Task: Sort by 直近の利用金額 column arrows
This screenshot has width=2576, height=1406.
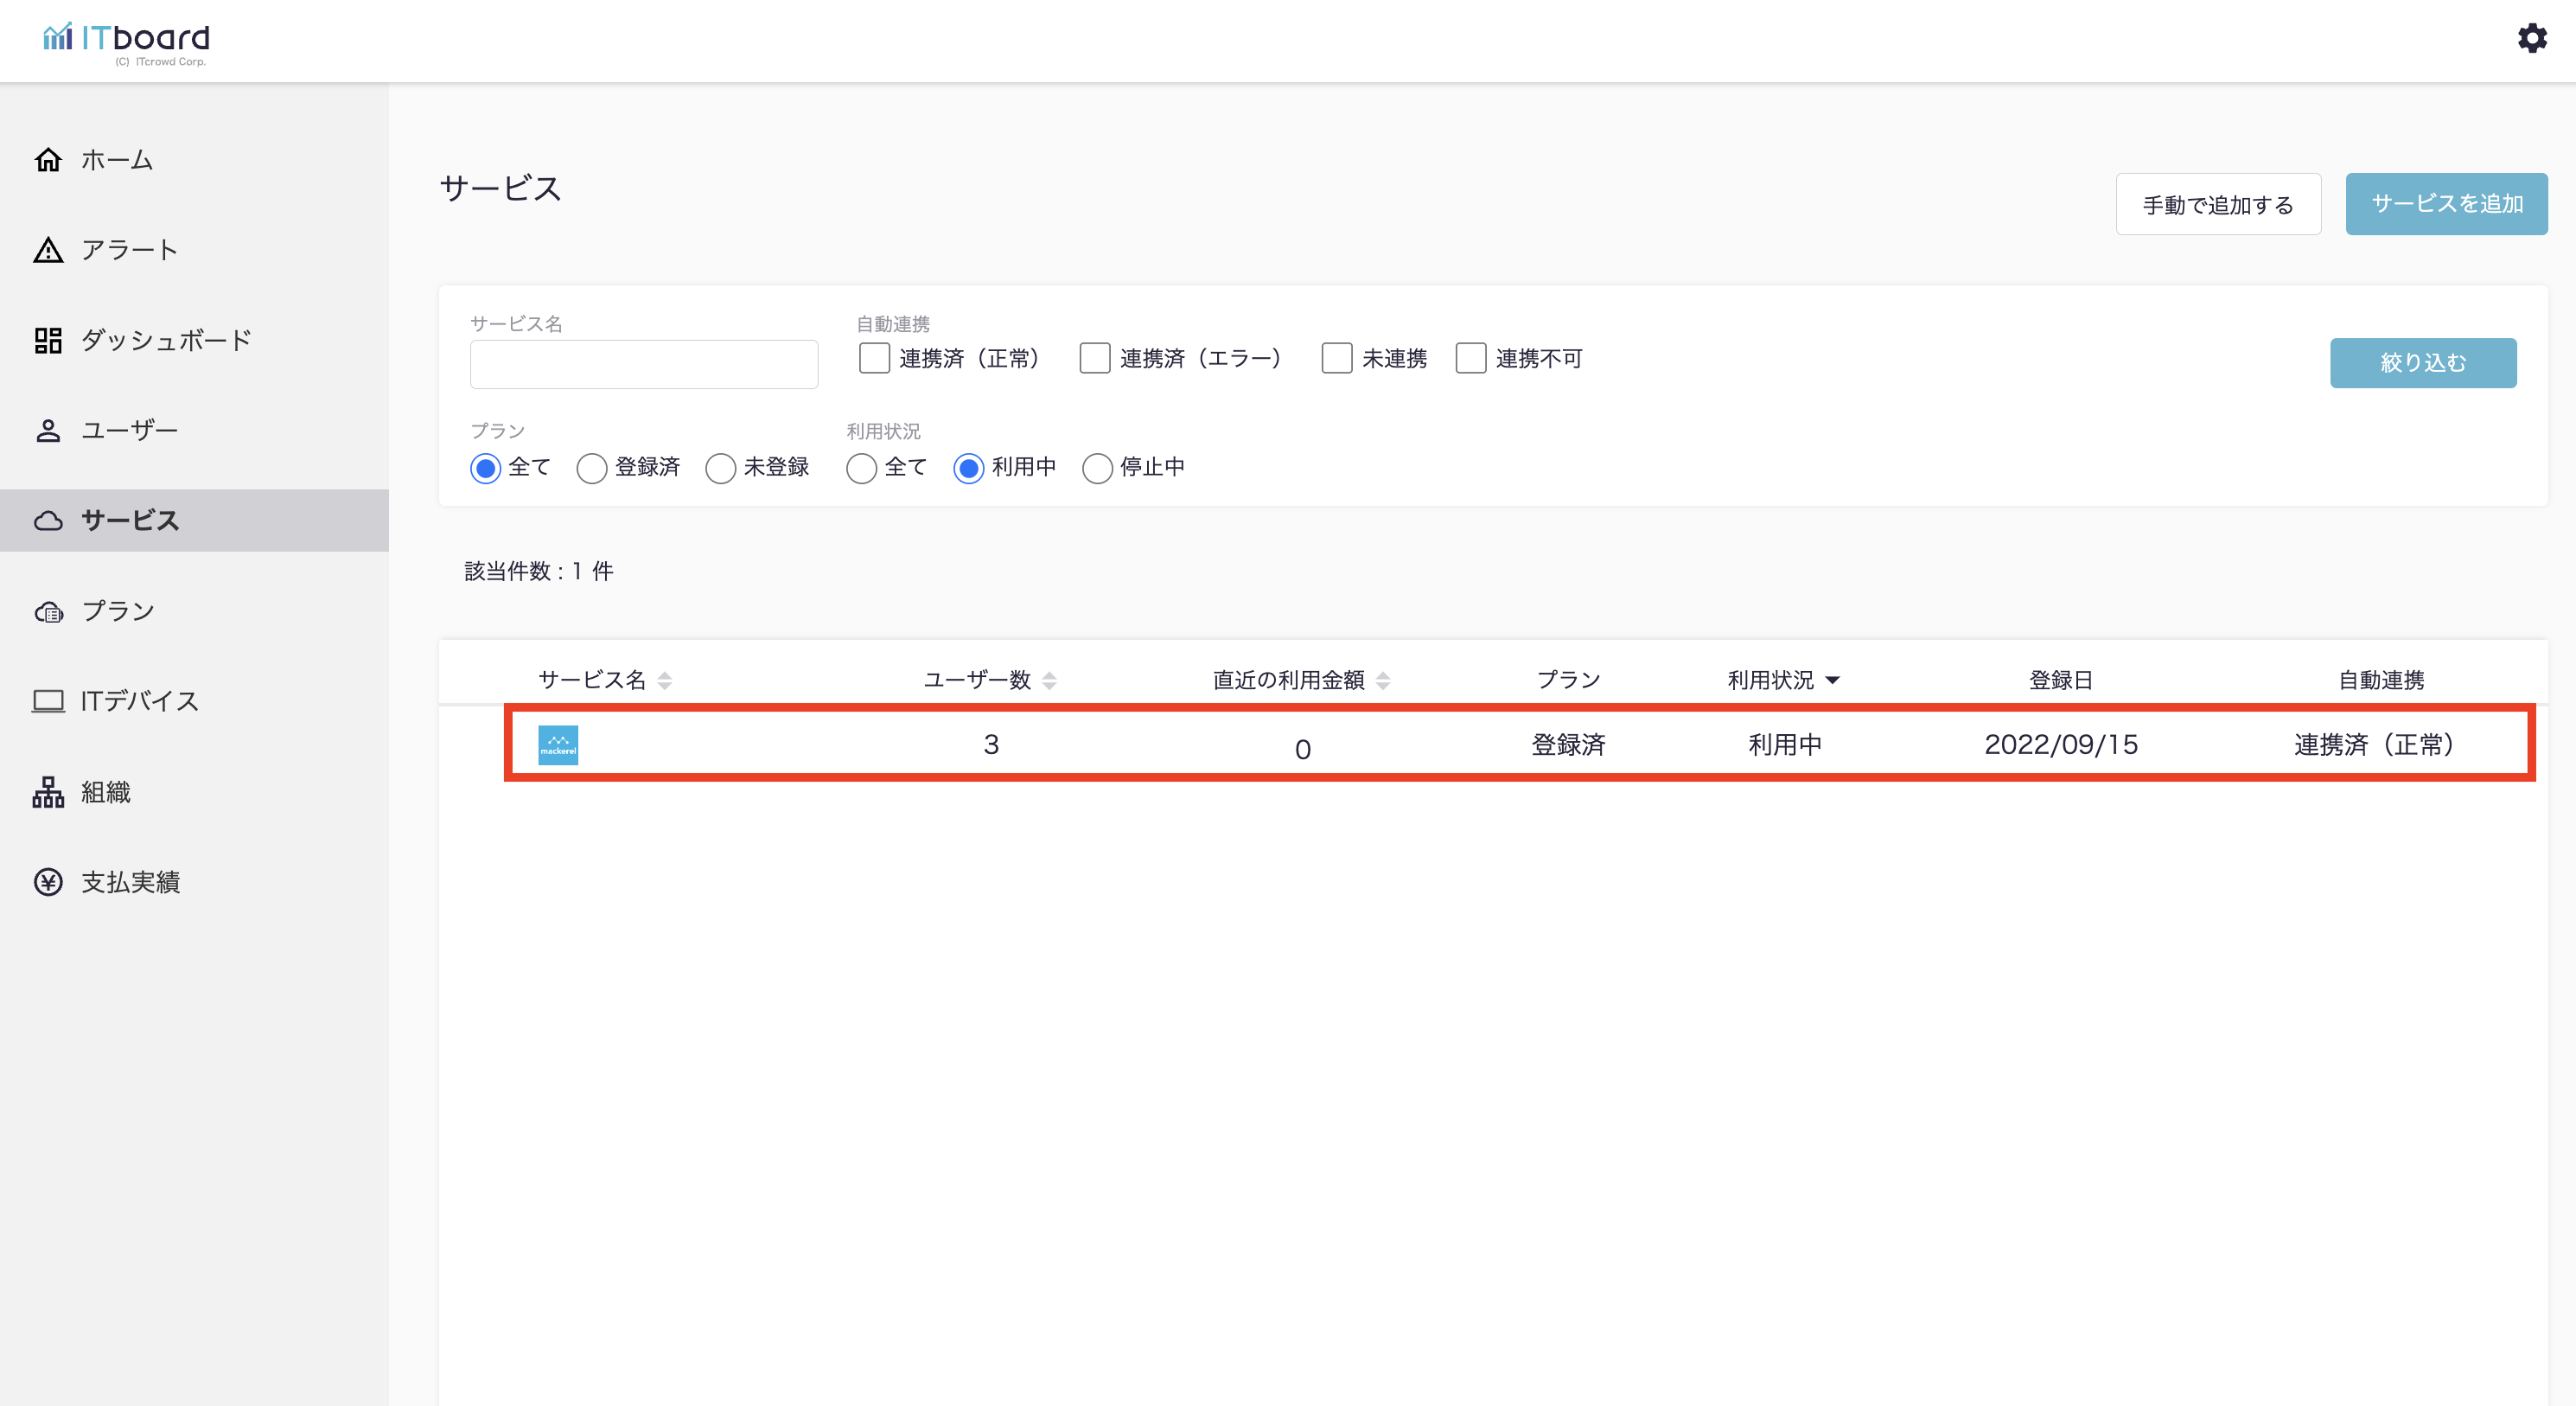Action: (x=1383, y=680)
